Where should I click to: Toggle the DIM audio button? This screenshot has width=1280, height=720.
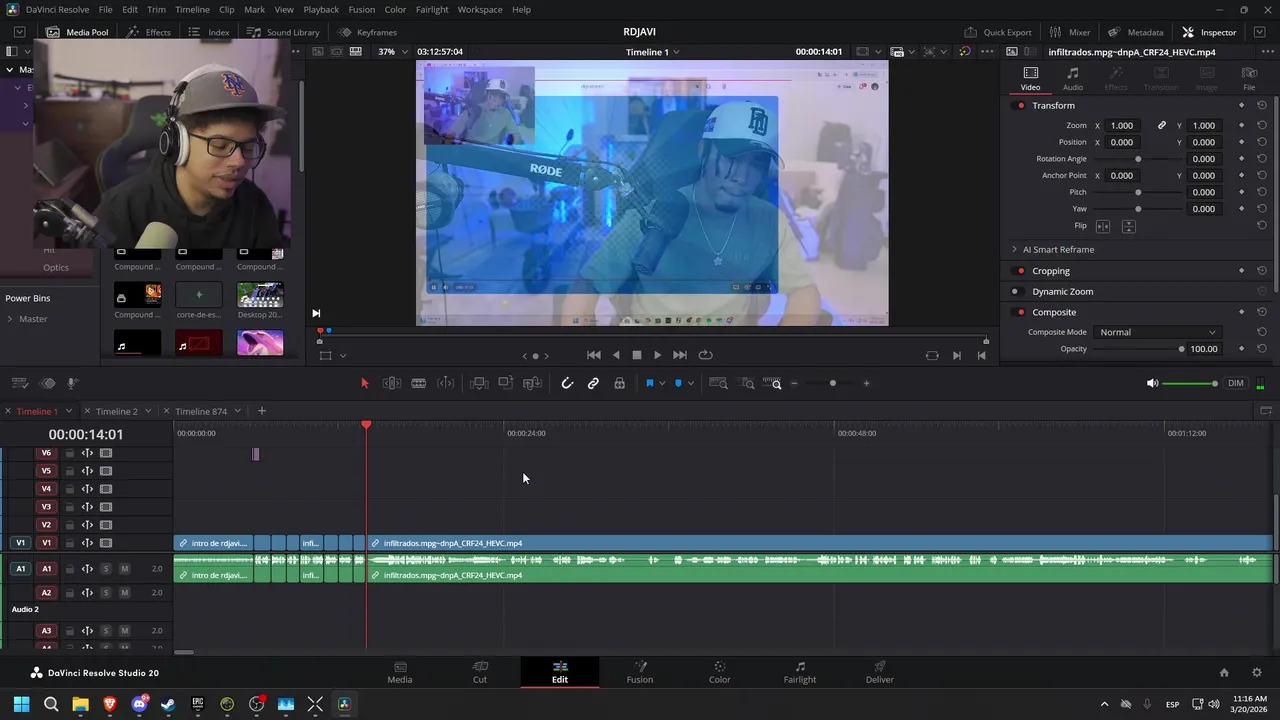pyautogui.click(x=1236, y=383)
